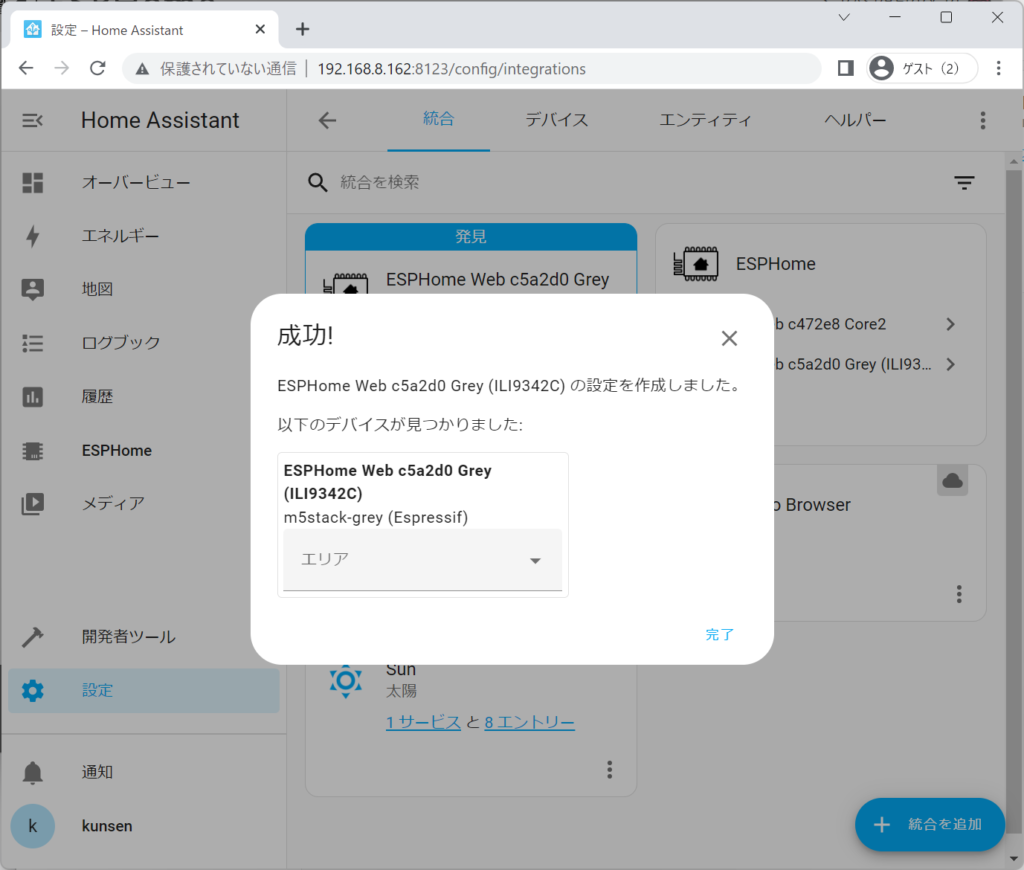1024x870 pixels.
Task: Switch to the エンティティ (Entities) tab
Action: click(x=705, y=120)
